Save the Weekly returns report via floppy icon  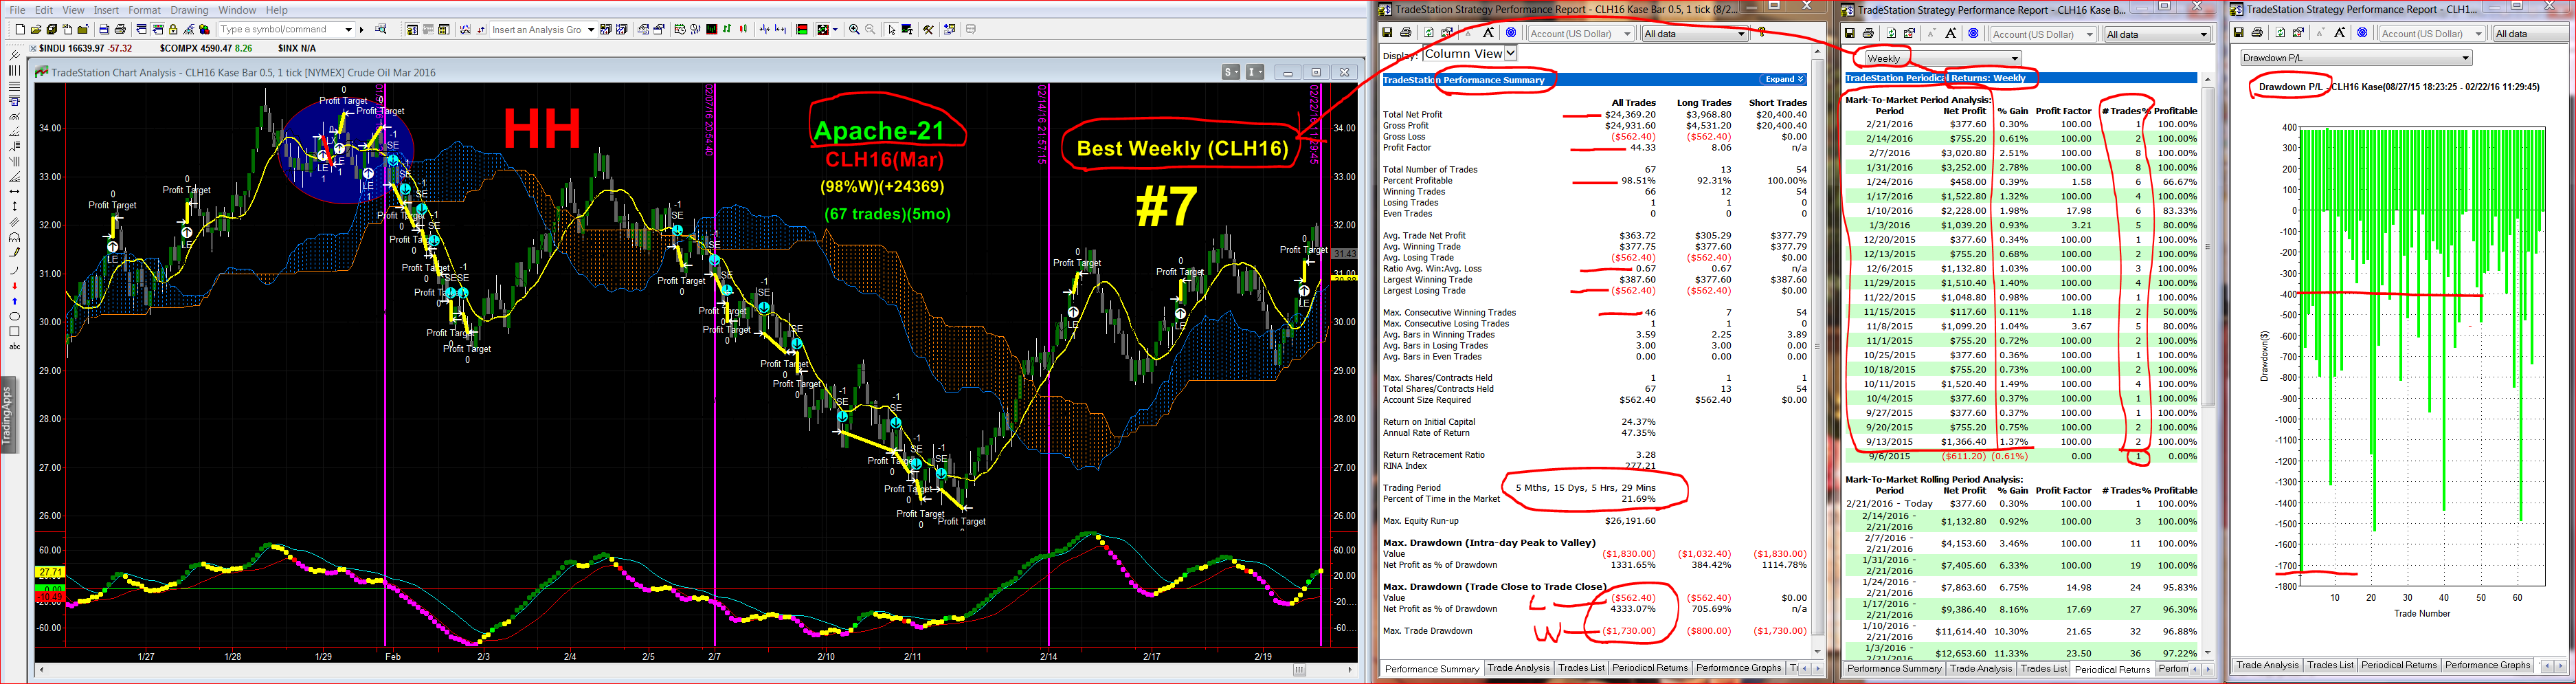pos(1850,33)
